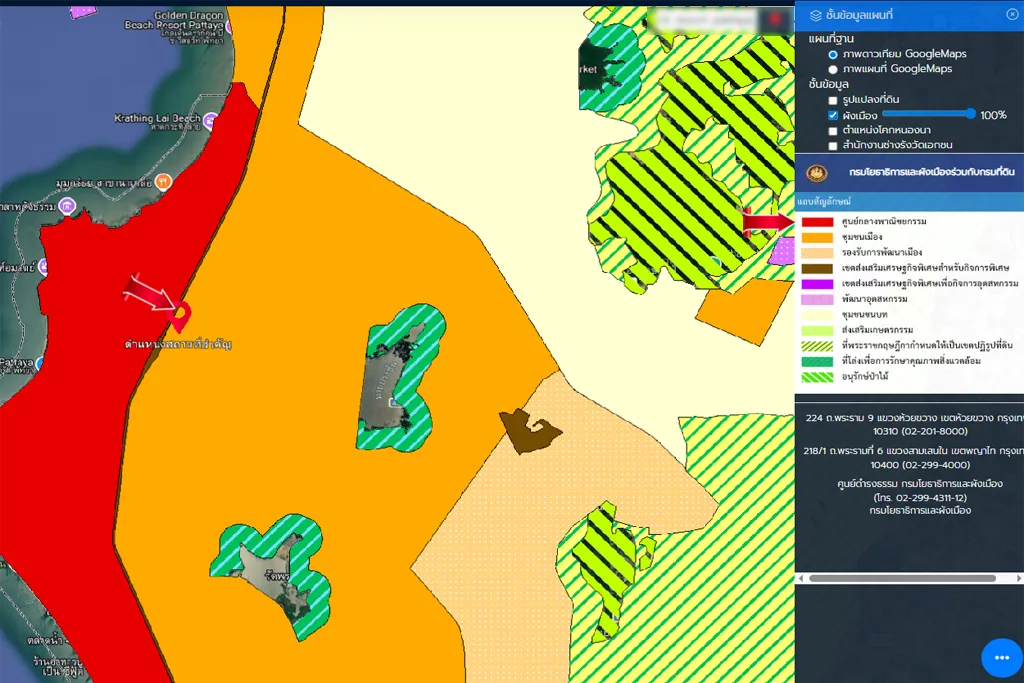Click the department emblem logo
Screen dimensions: 1024x683
point(817,172)
